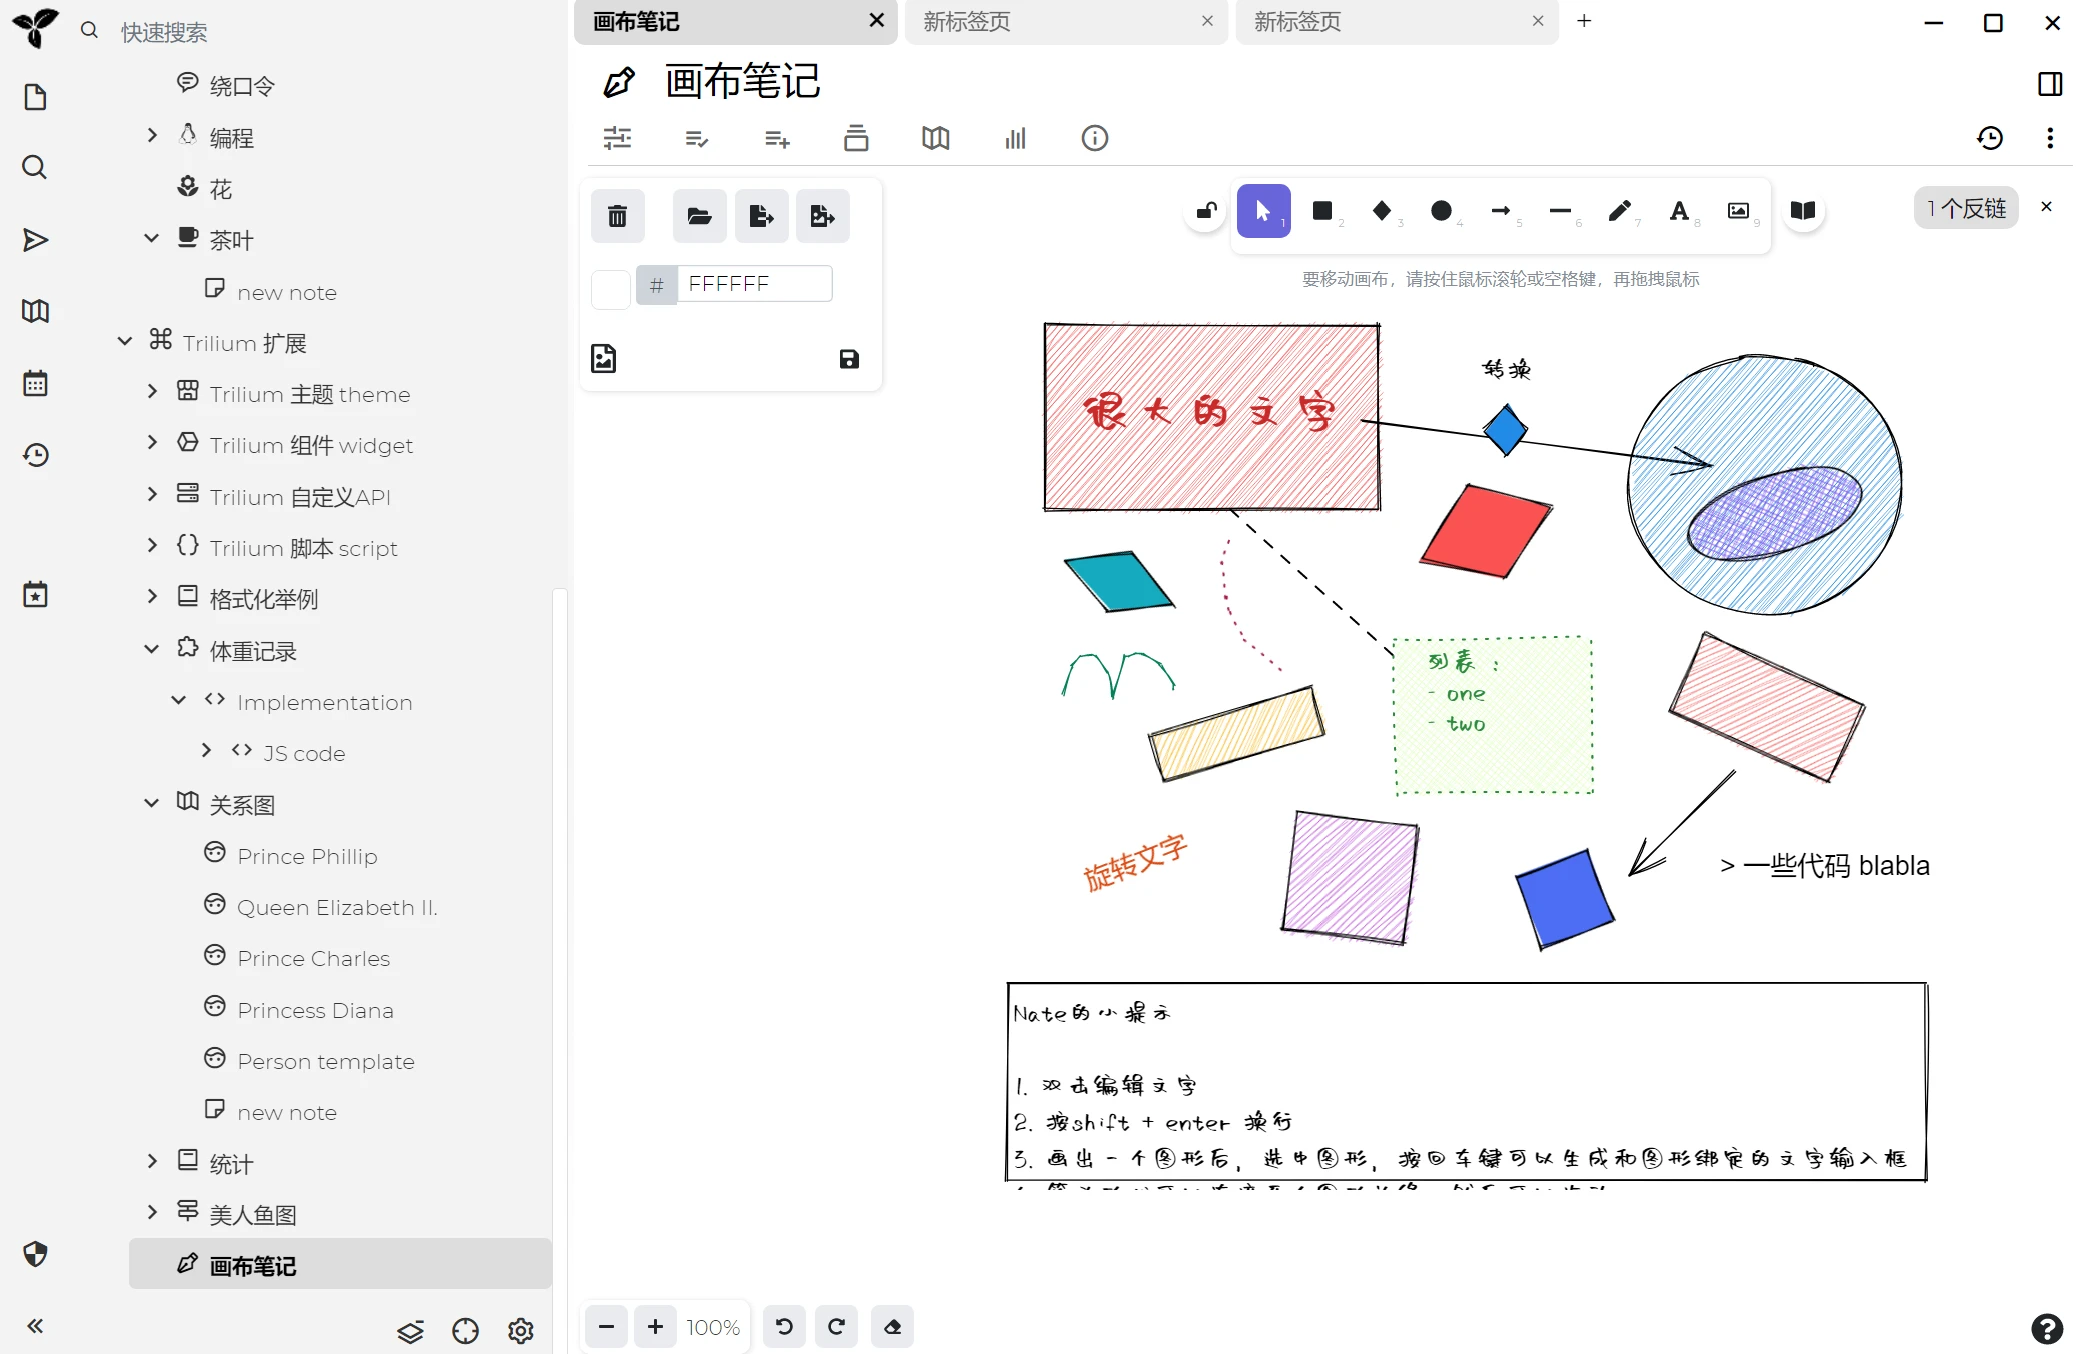Select the arrow/select tool
Viewport: 2076px width, 1354px height.
tap(1262, 210)
